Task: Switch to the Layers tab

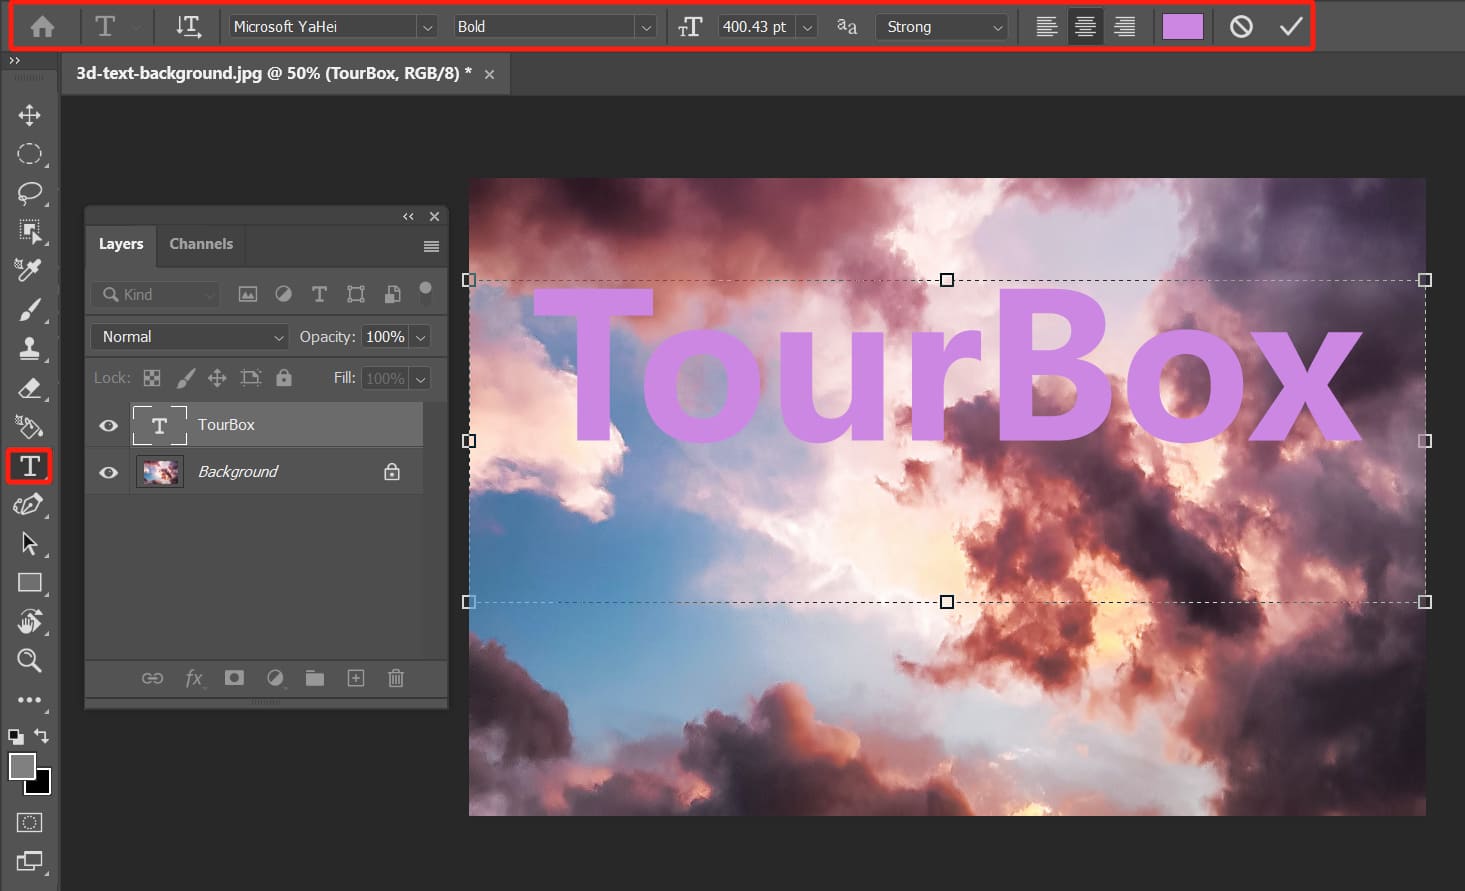Action: click(121, 244)
